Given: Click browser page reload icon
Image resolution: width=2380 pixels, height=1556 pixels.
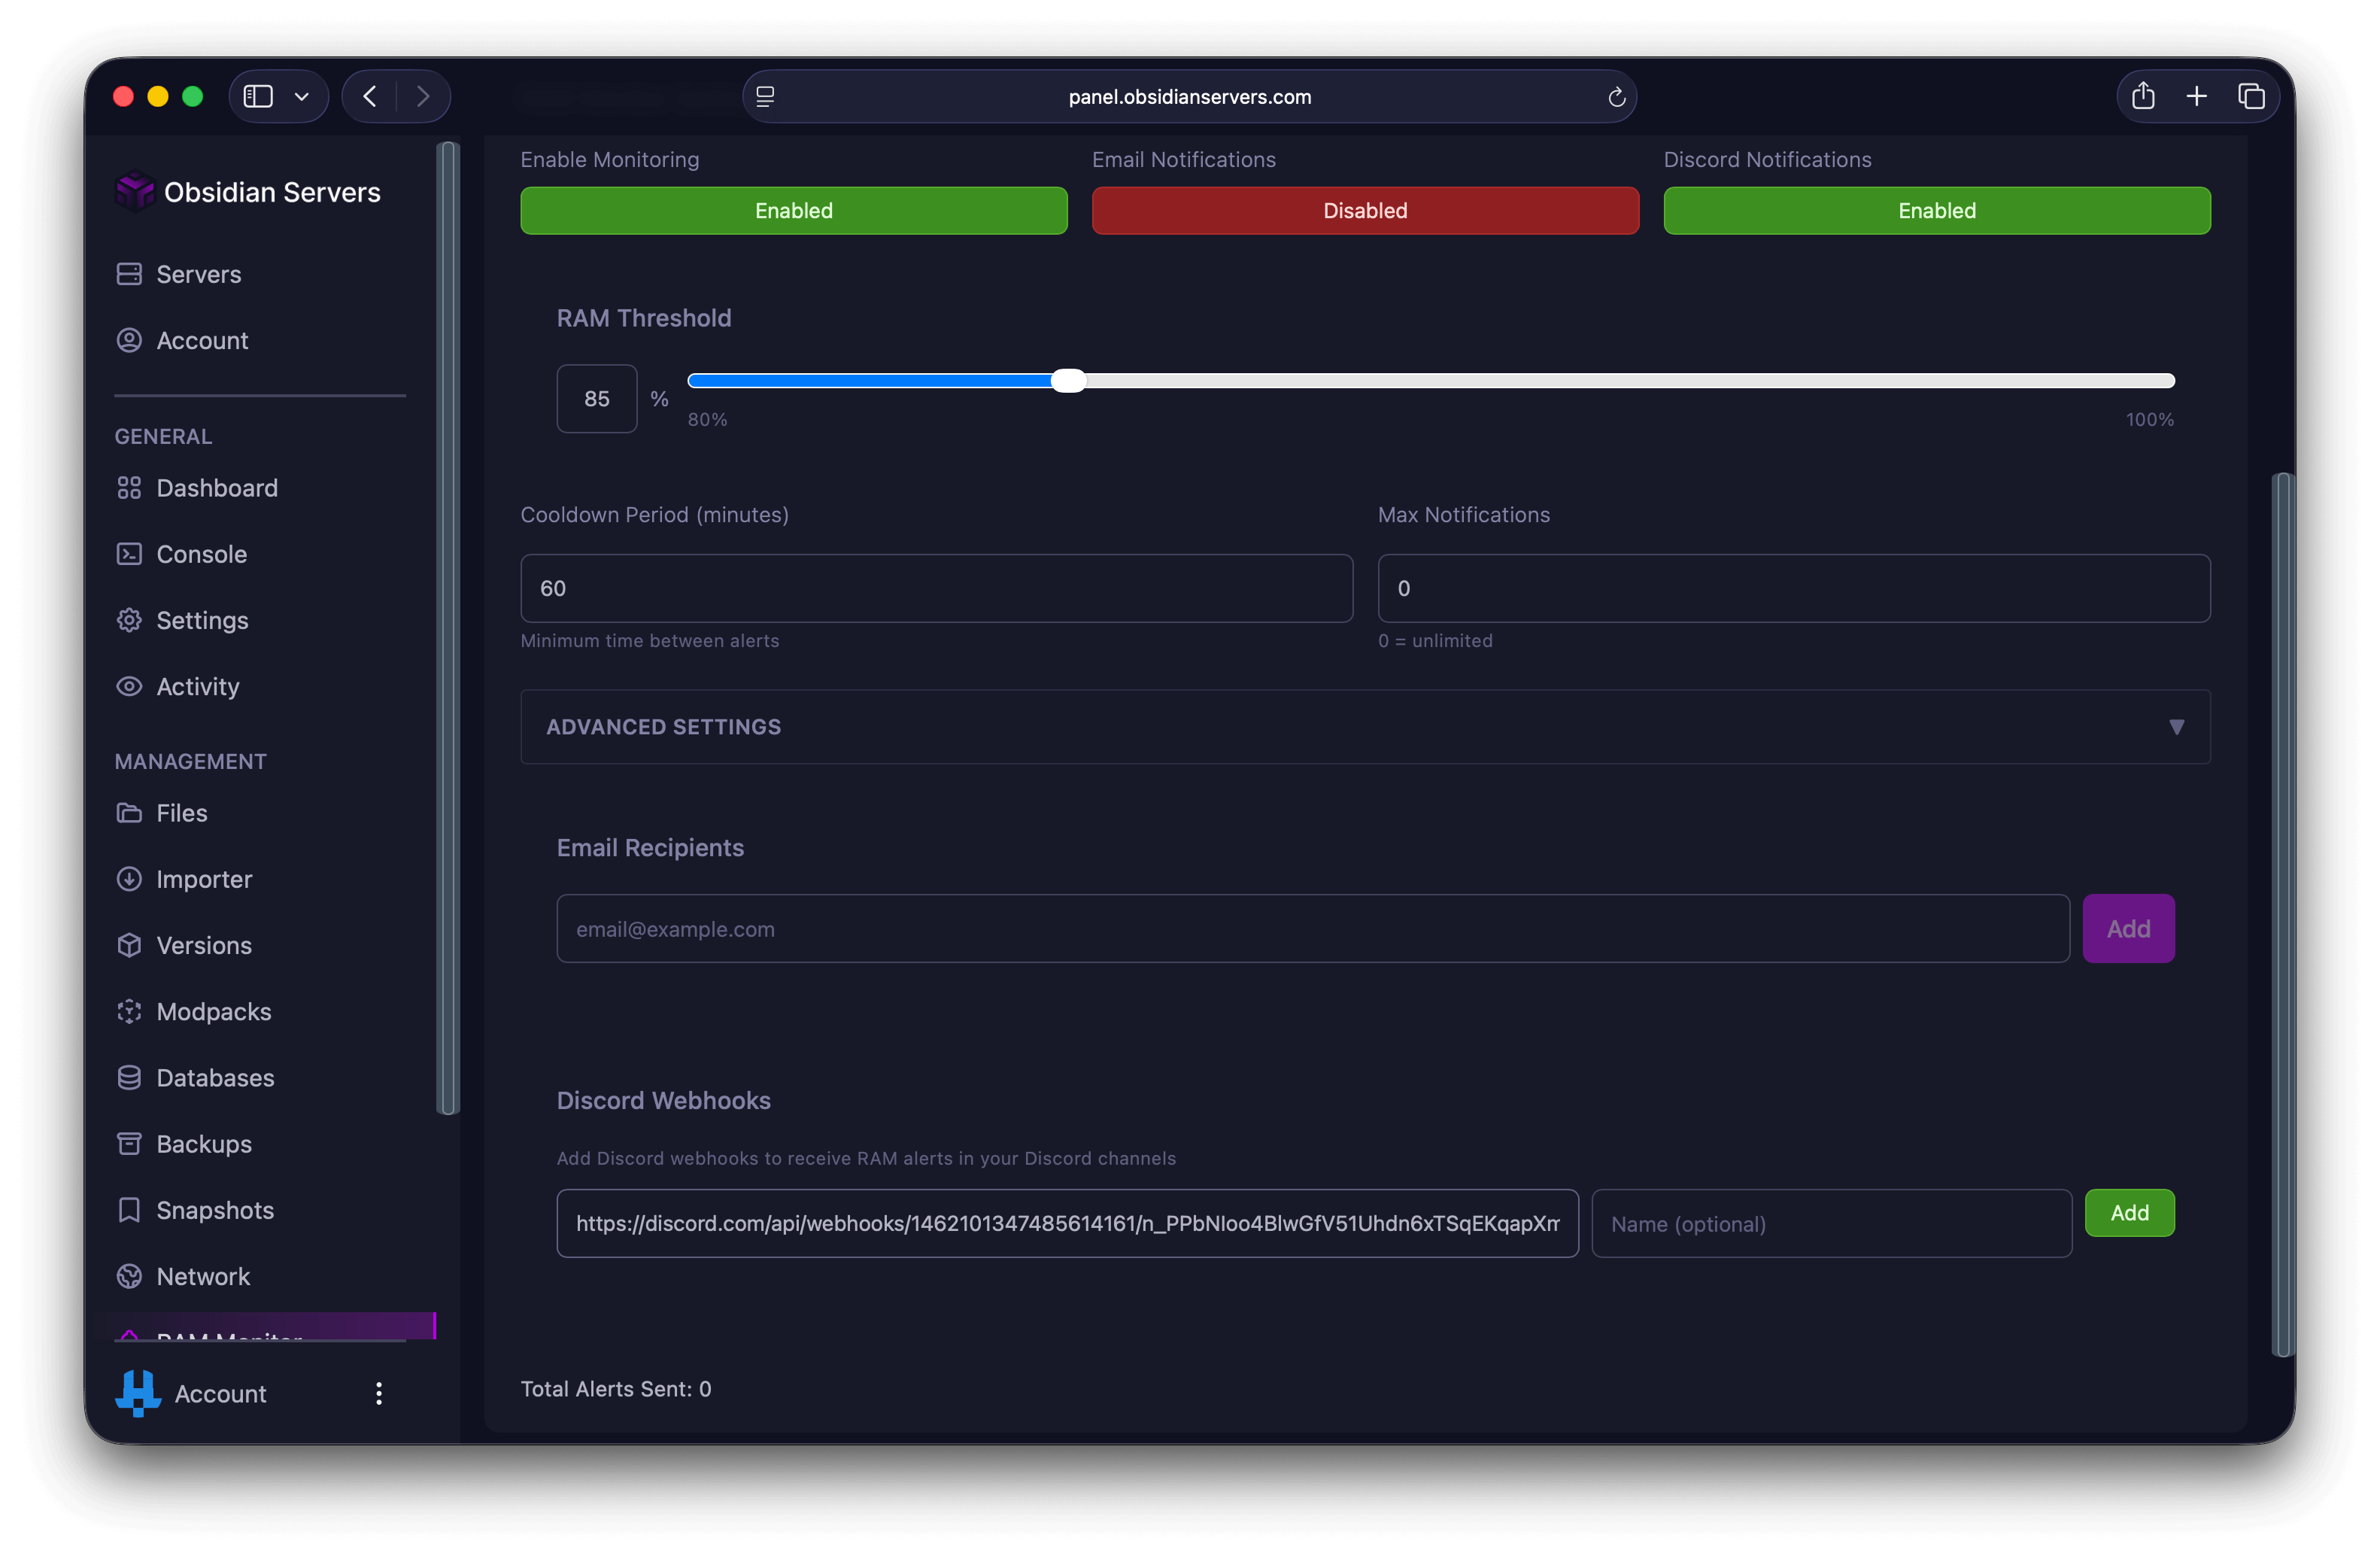Looking at the screenshot, I should (x=1616, y=97).
